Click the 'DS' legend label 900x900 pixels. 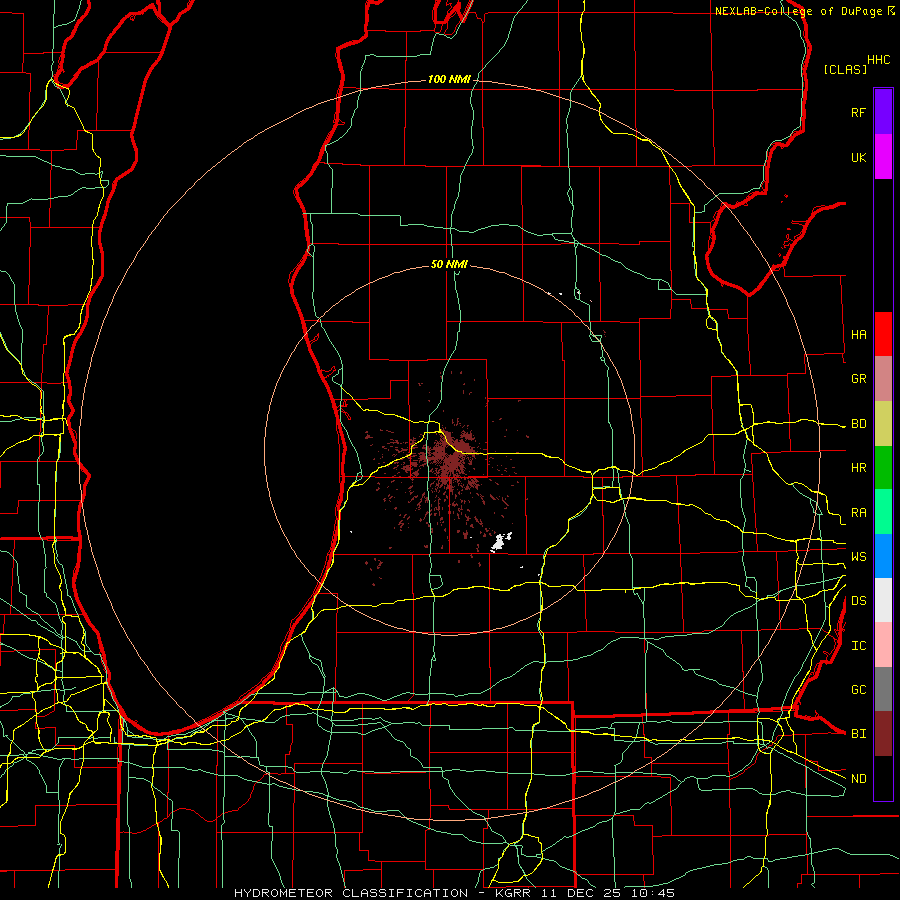858,601
